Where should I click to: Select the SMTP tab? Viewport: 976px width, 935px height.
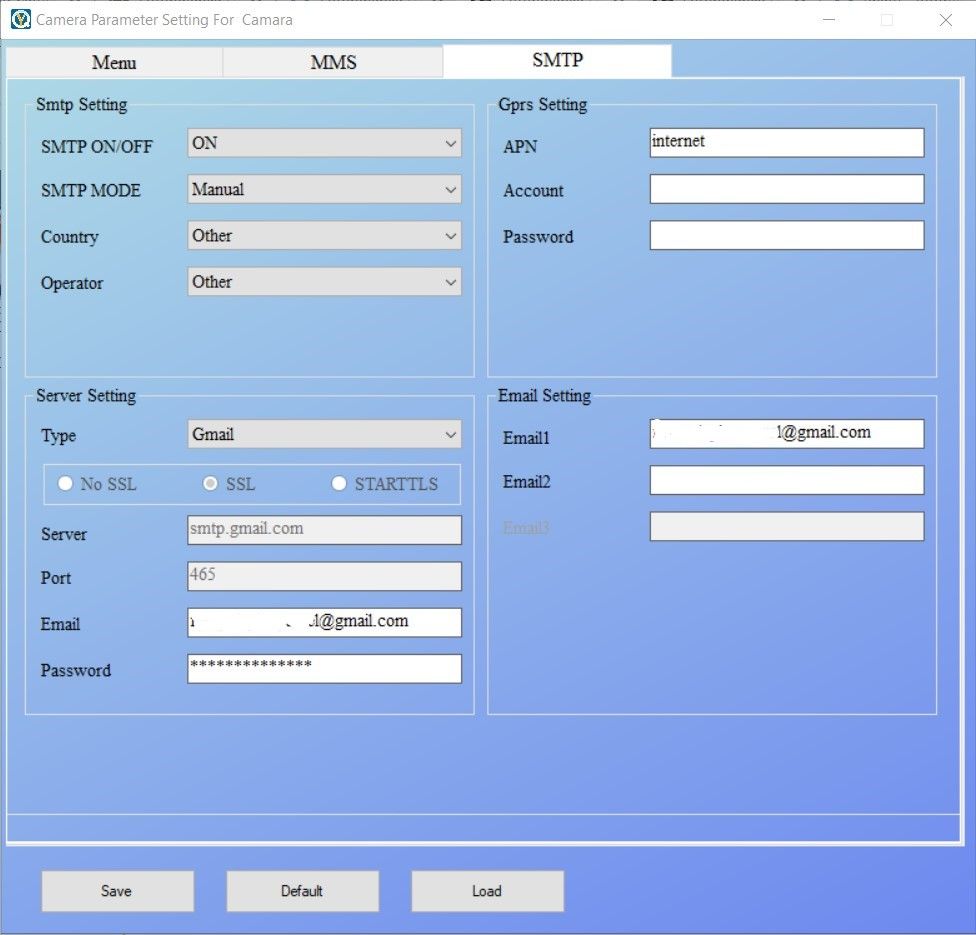[x=557, y=60]
